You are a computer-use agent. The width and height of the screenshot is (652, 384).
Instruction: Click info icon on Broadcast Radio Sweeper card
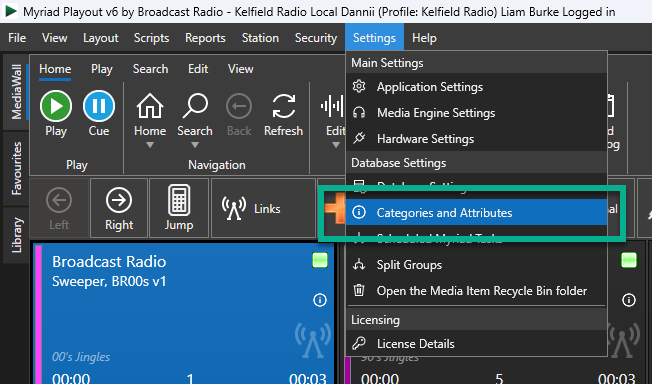coord(320,300)
